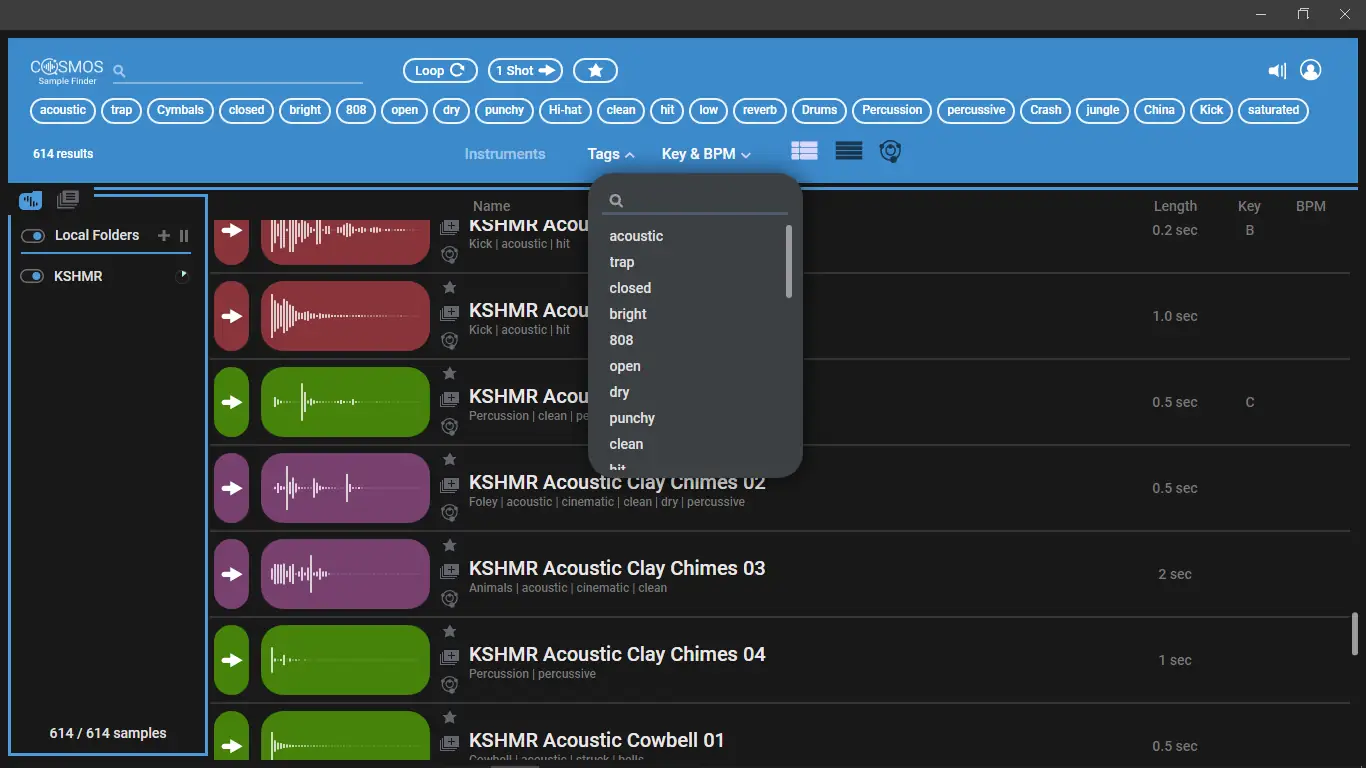Open the user account icon
1366x768 pixels.
pyautogui.click(x=1311, y=70)
